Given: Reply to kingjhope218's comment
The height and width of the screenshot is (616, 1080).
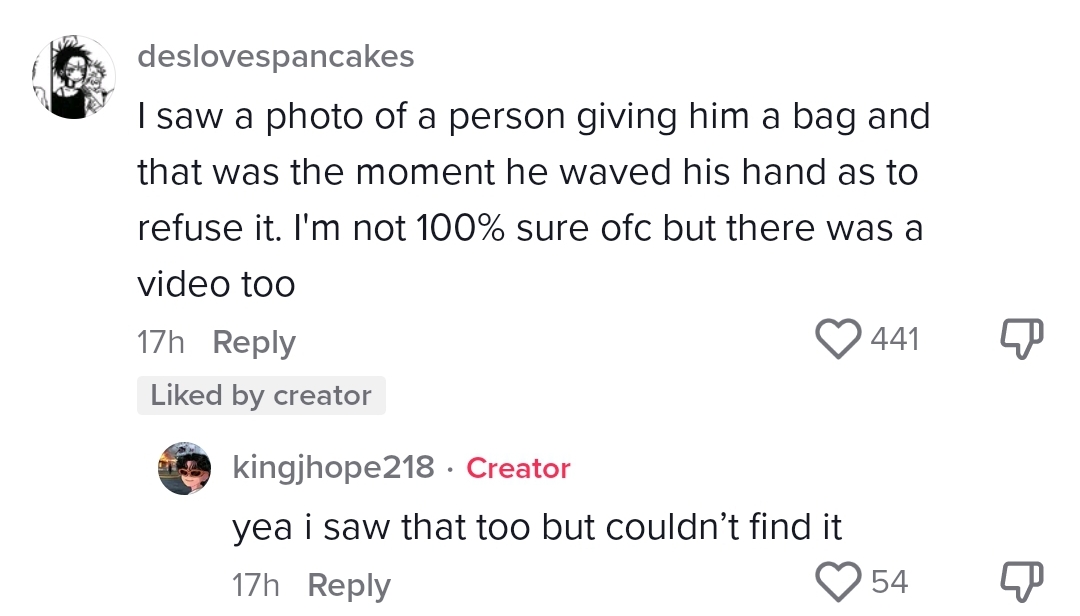Looking at the screenshot, I should (x=348, y=585).
